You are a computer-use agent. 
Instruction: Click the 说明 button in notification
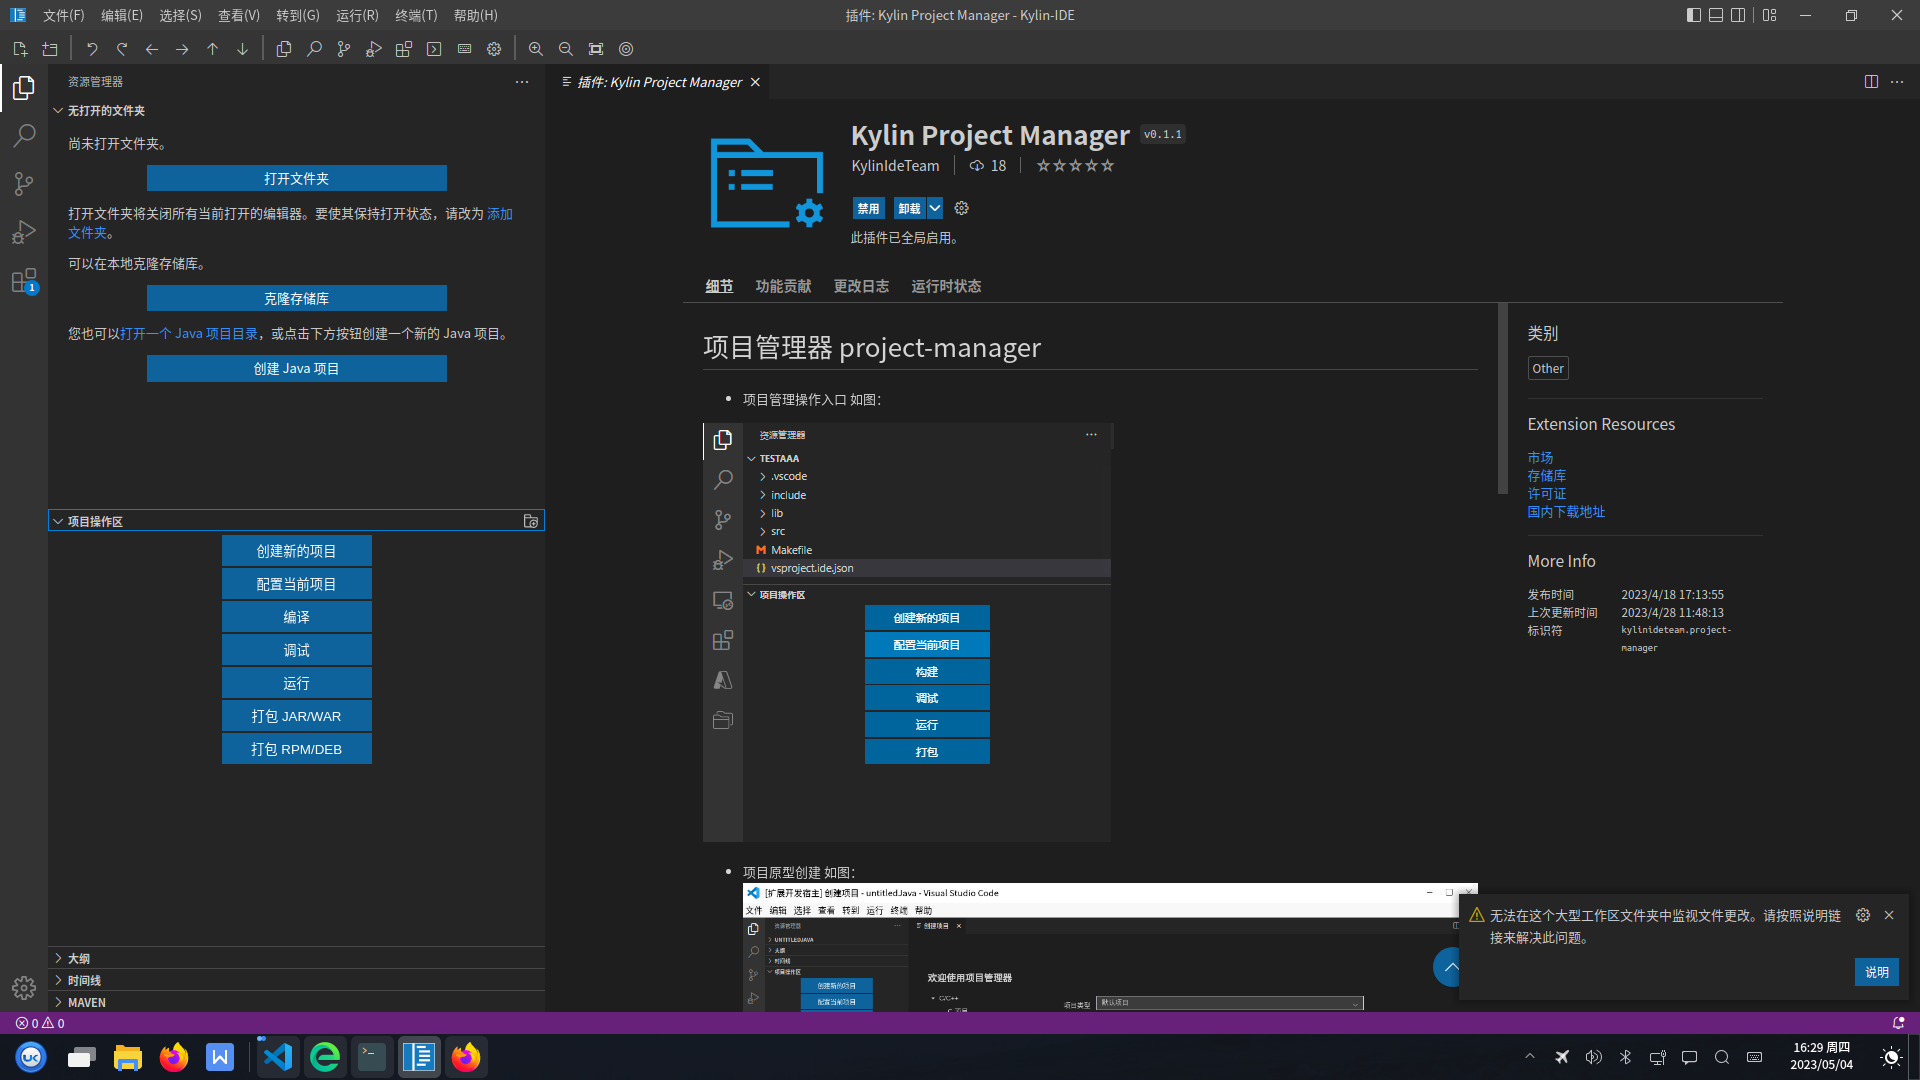(x=1877, y=972)
